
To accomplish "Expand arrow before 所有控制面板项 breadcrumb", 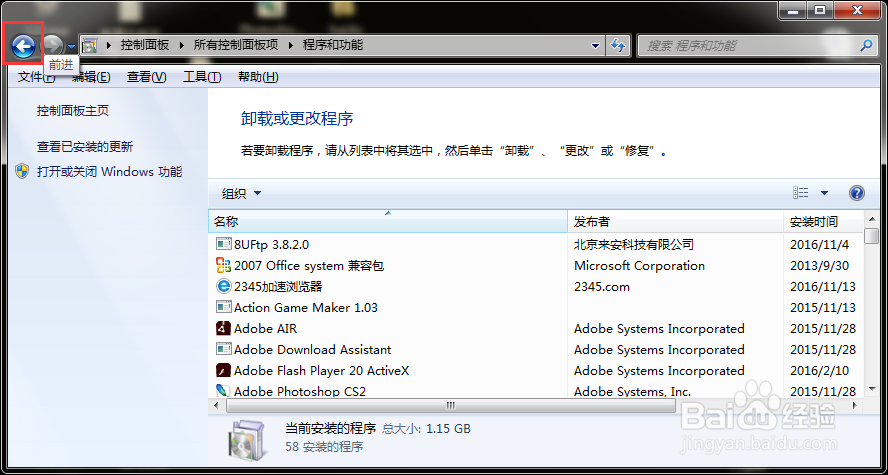I will (x=182, y=45).
